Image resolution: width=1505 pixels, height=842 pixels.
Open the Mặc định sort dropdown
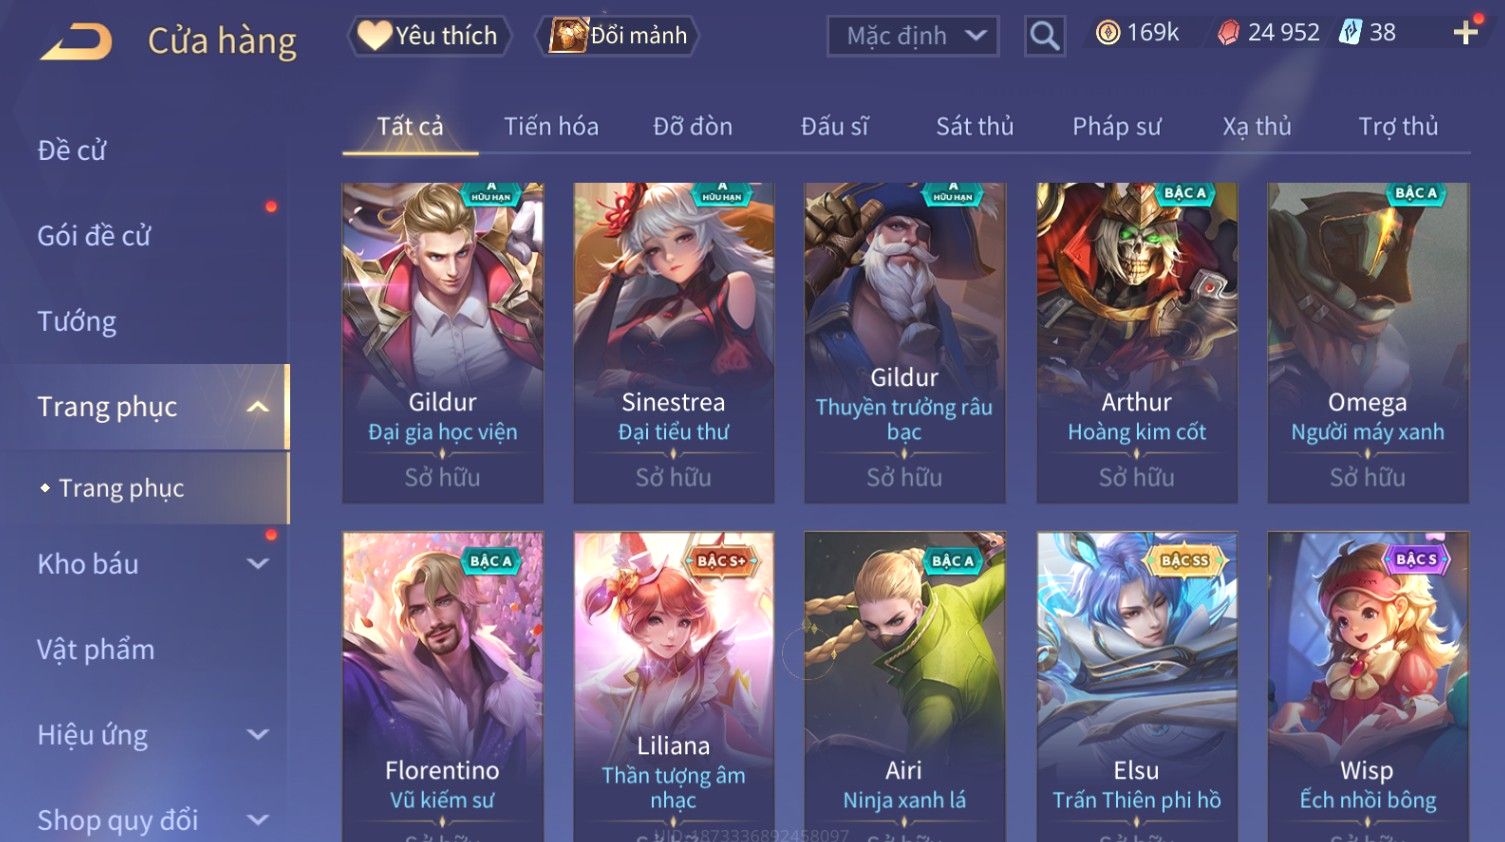(x=913, y=36)
